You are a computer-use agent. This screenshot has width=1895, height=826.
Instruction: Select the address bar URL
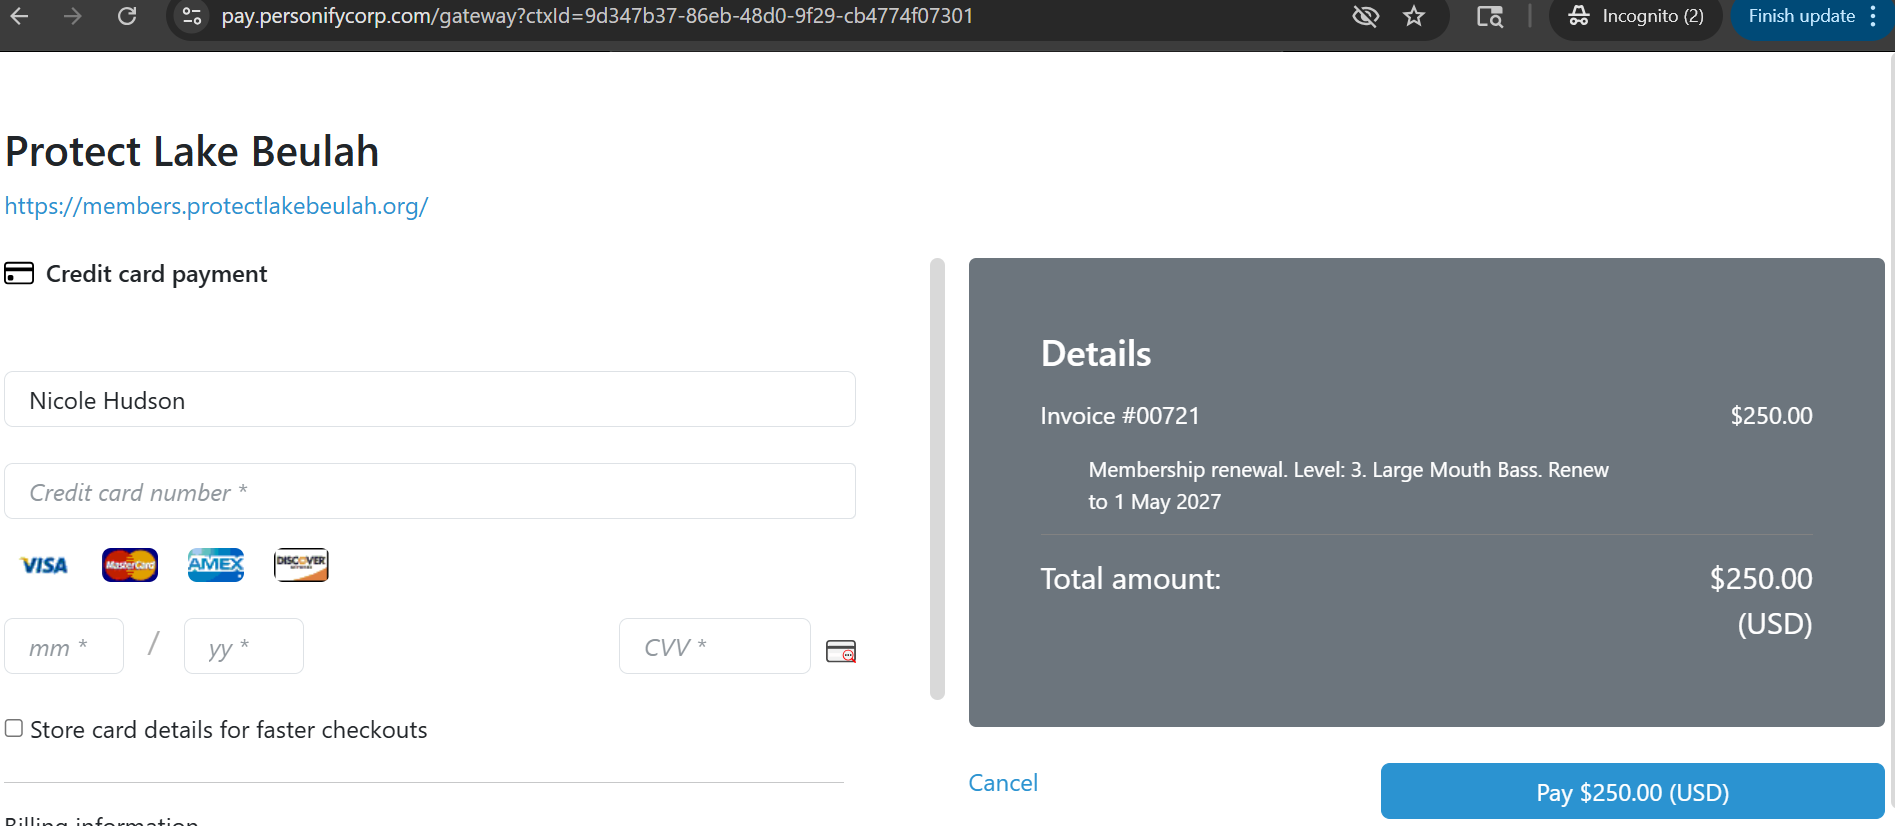[597, 16]
